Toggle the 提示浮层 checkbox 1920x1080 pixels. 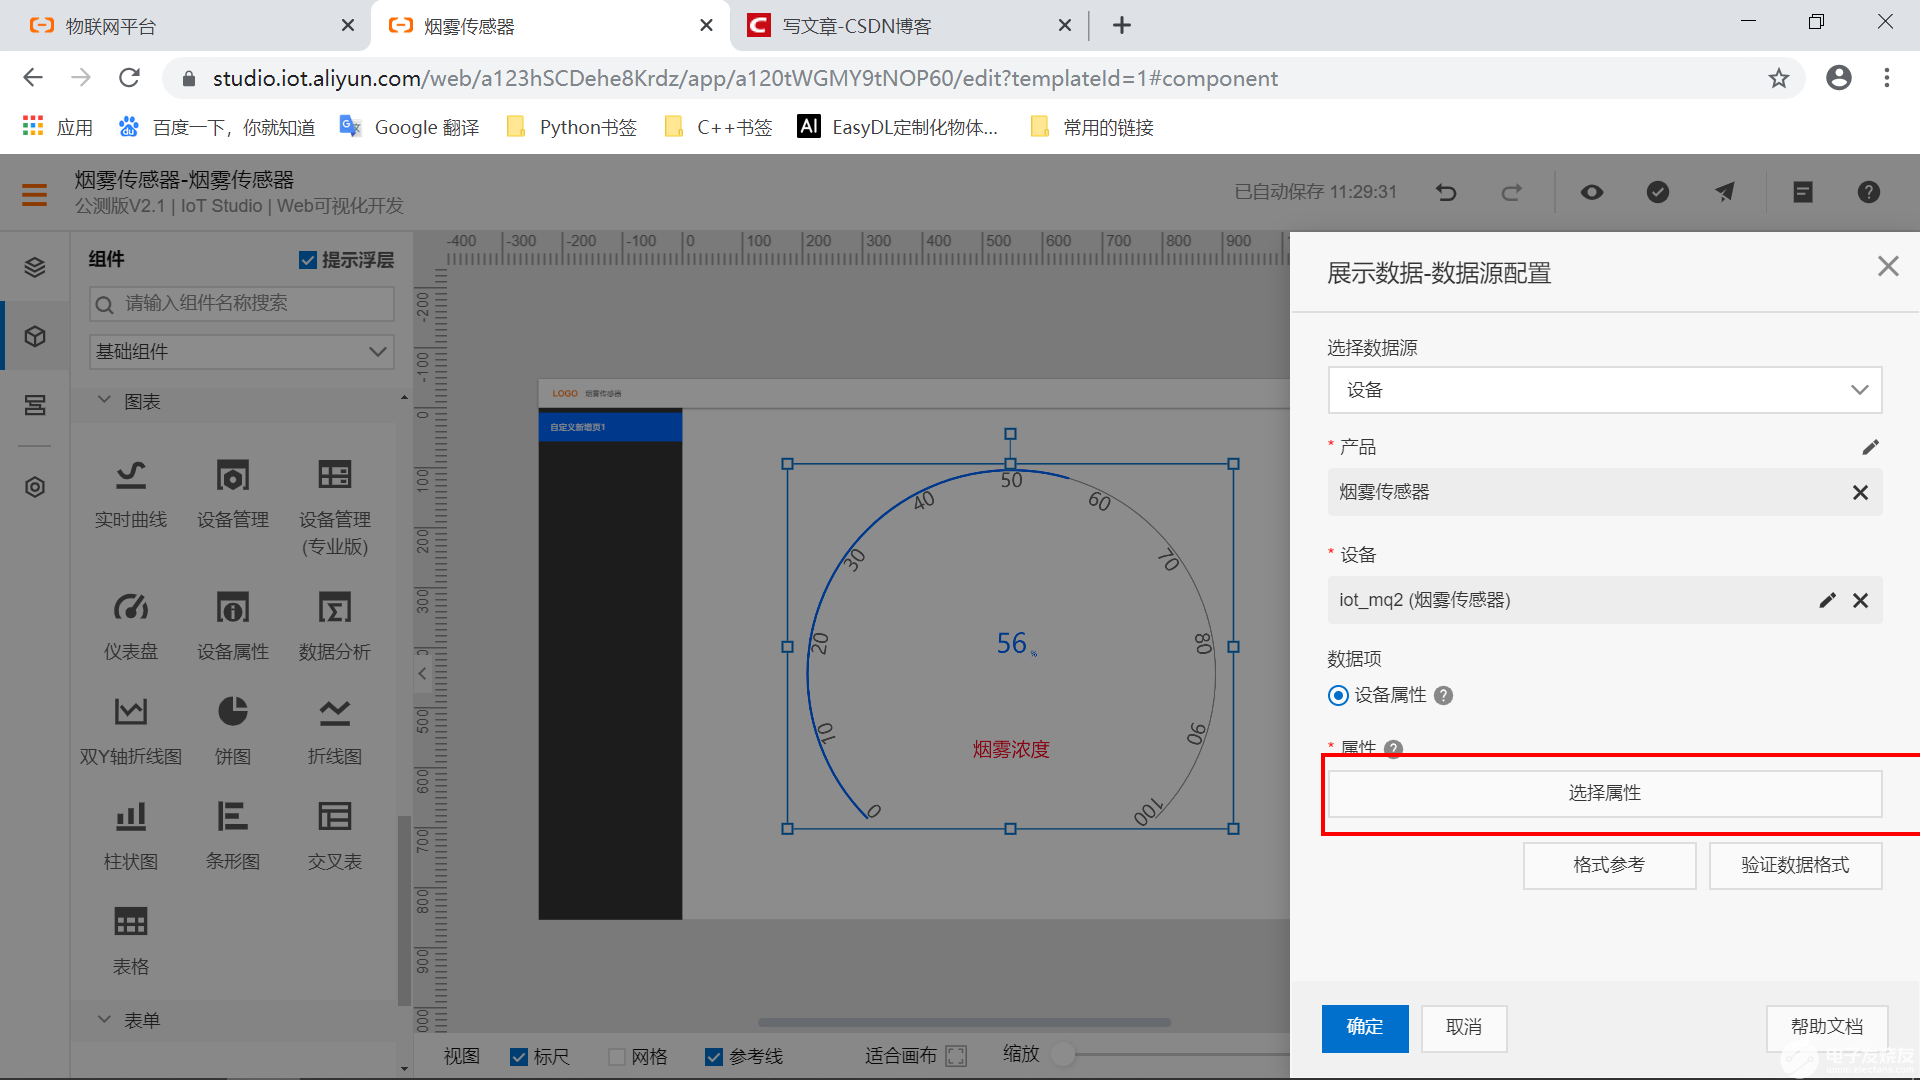click(307, 259)
